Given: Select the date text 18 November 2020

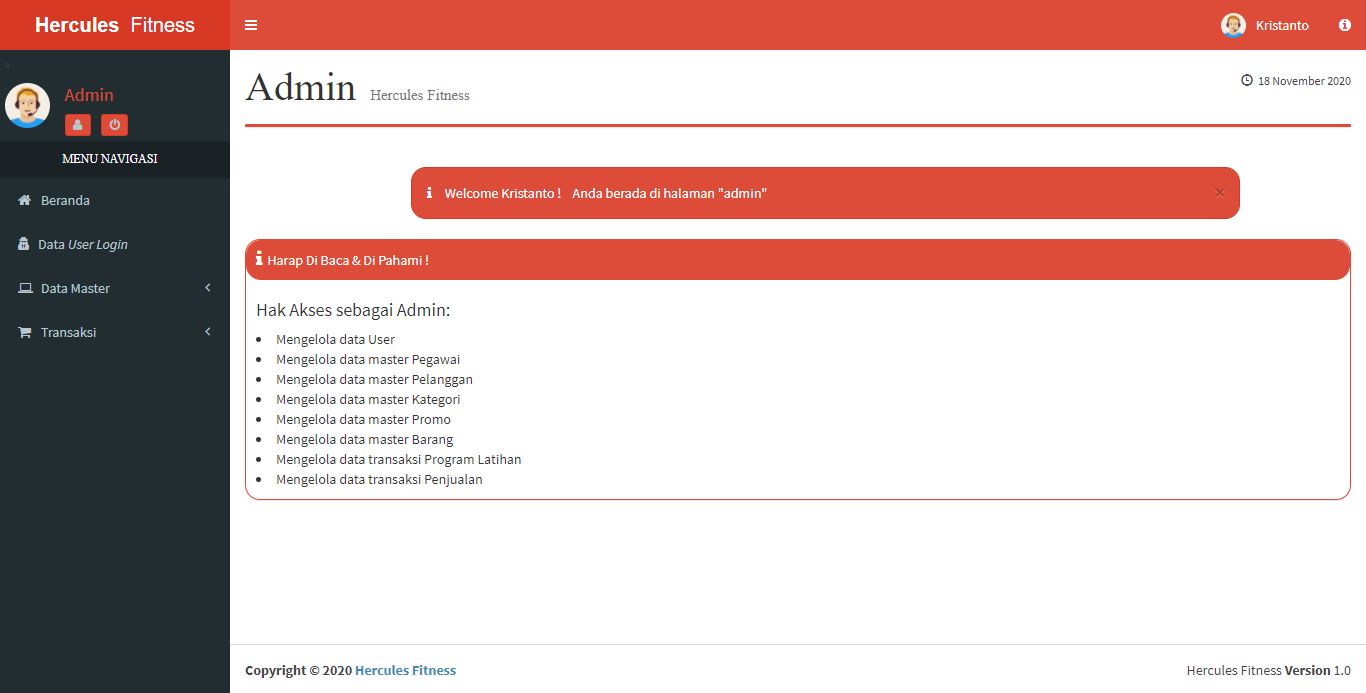Looking at the screenshot, I should coord(1304,81).
